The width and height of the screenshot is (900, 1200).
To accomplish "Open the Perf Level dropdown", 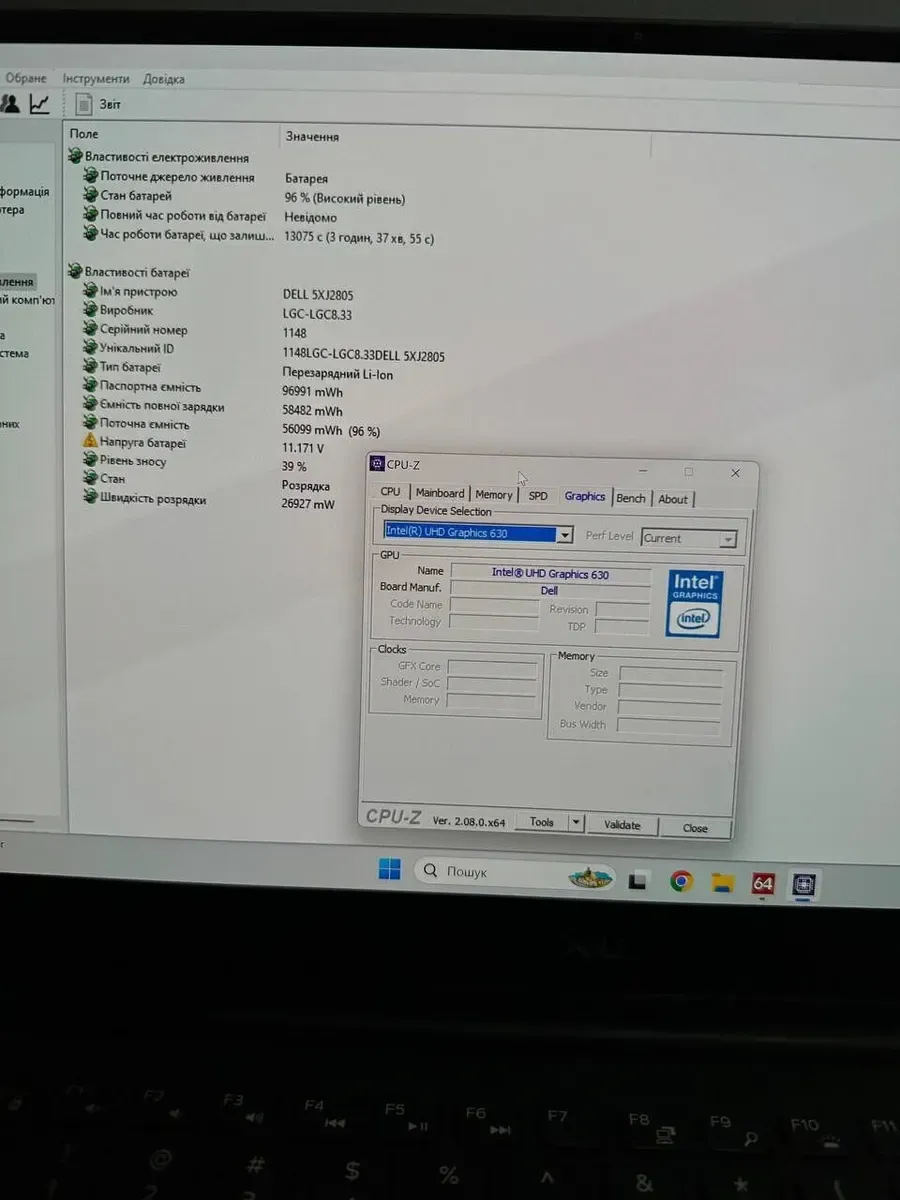I will click(728, 539).
